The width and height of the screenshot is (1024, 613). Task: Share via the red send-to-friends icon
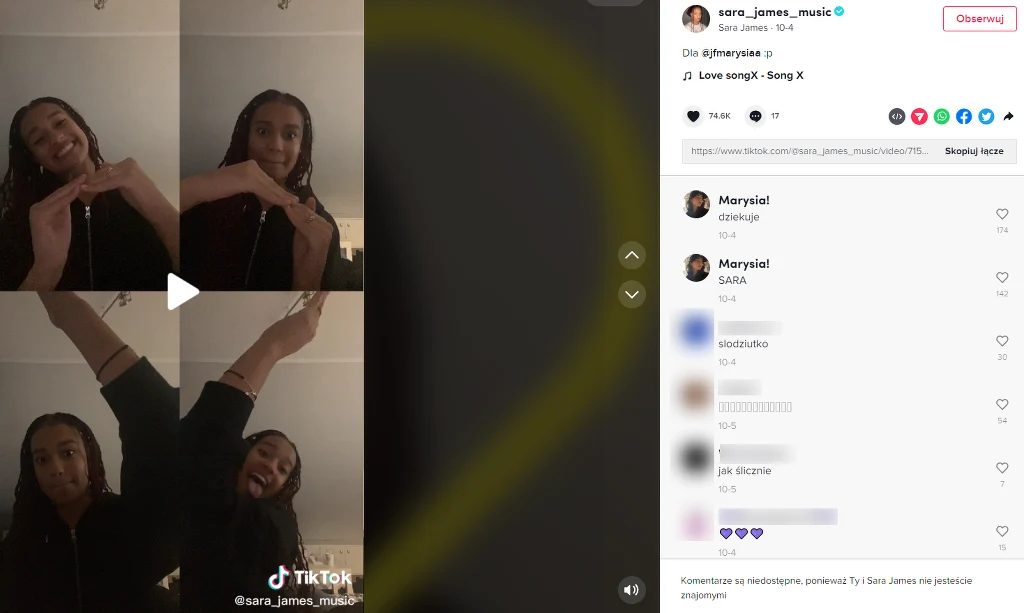pyautogui.click(x=919, y=116)
